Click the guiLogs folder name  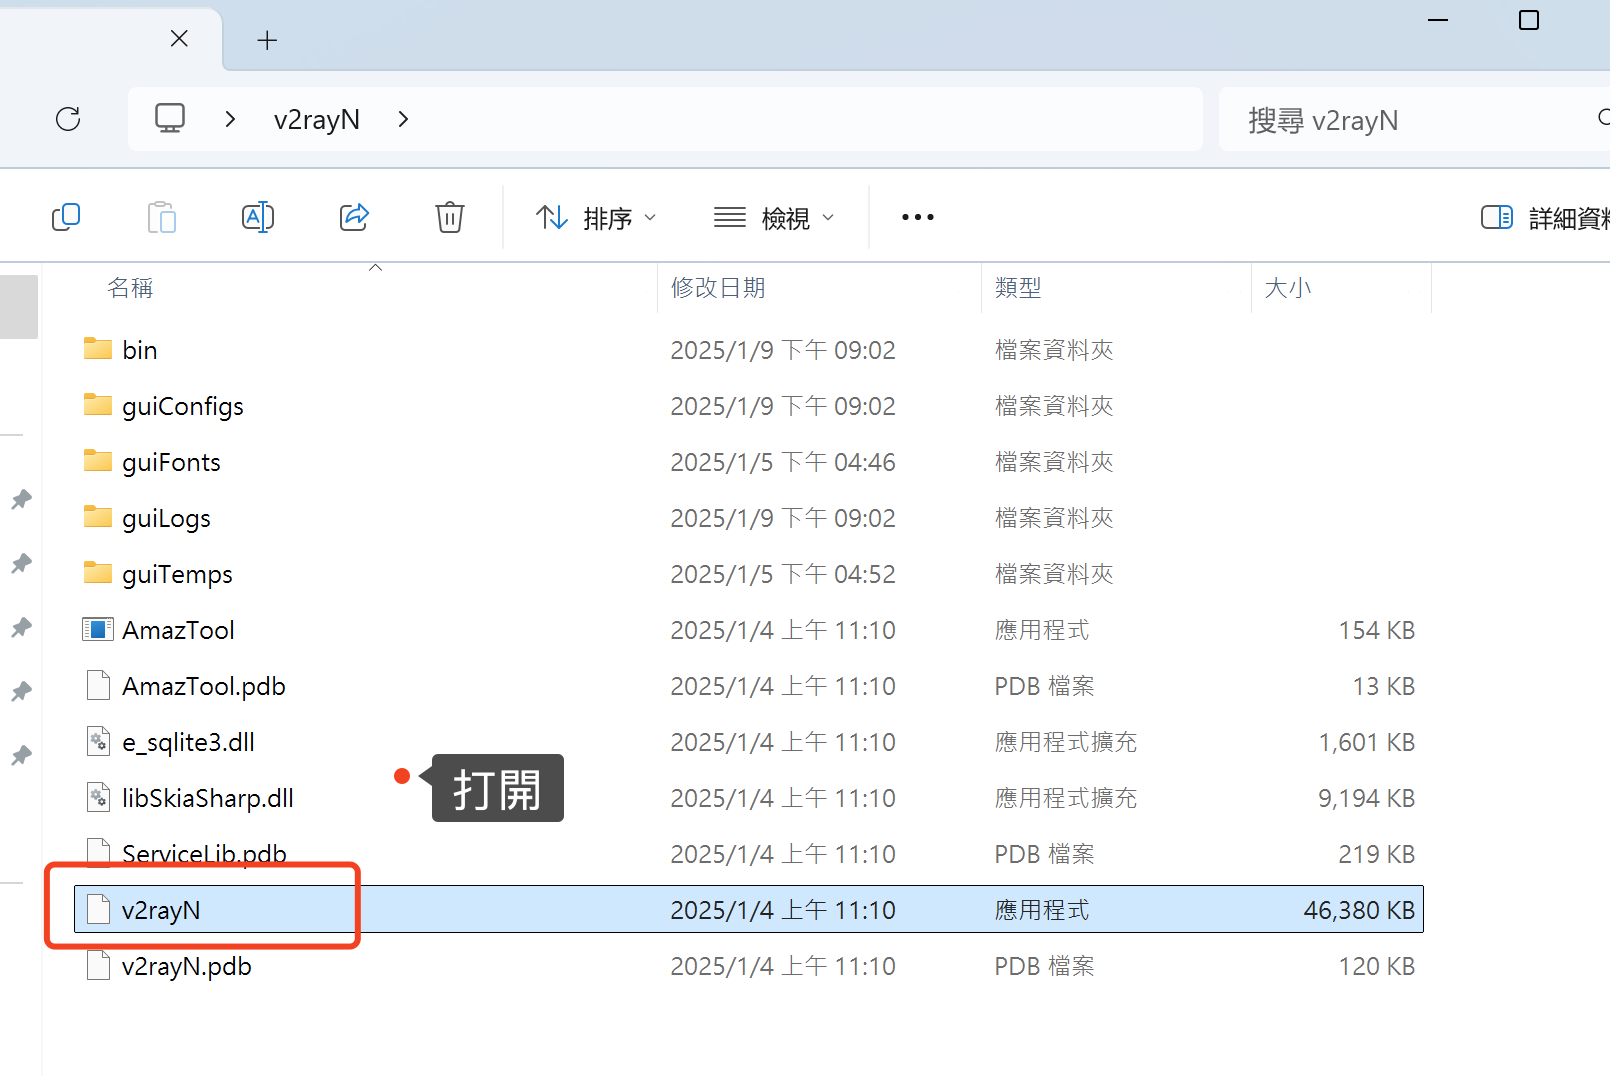point(166,518)
